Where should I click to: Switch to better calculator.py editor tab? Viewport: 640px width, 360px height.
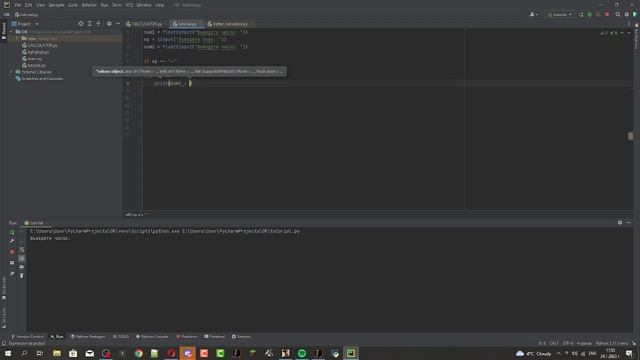coord(229,24)
